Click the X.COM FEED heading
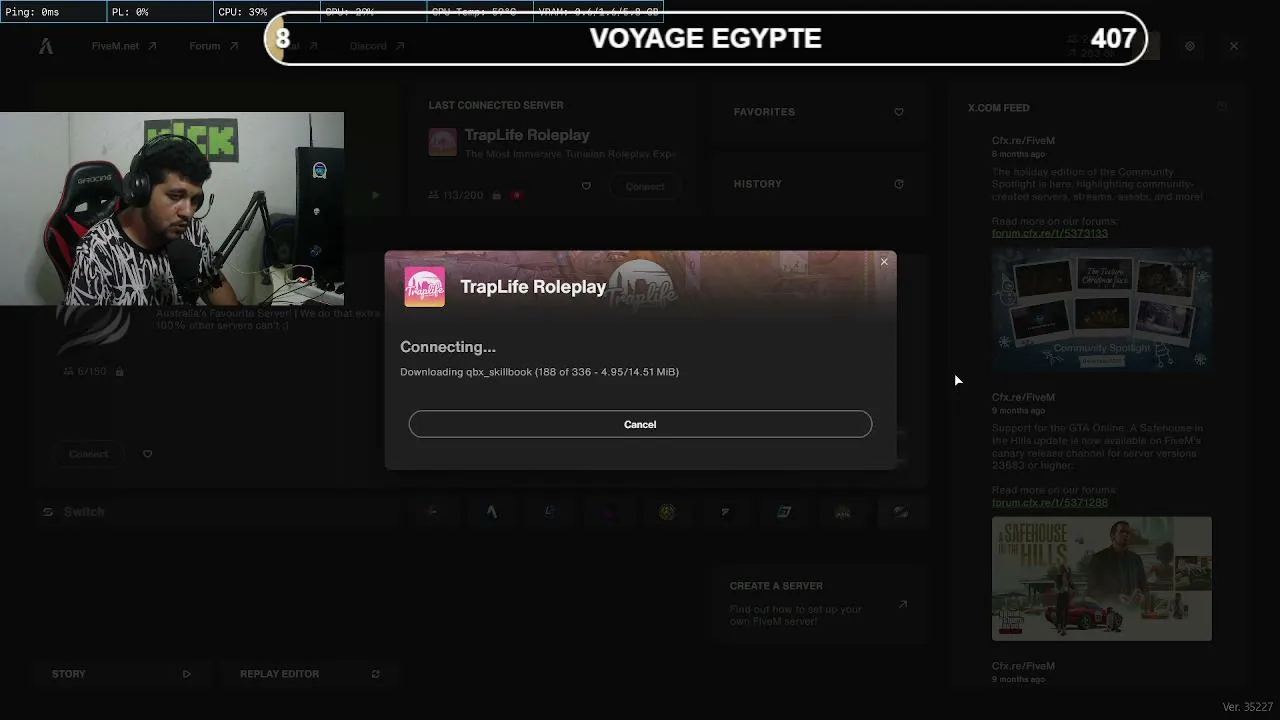Viewport: 1280px width, 720px height. 998,108
